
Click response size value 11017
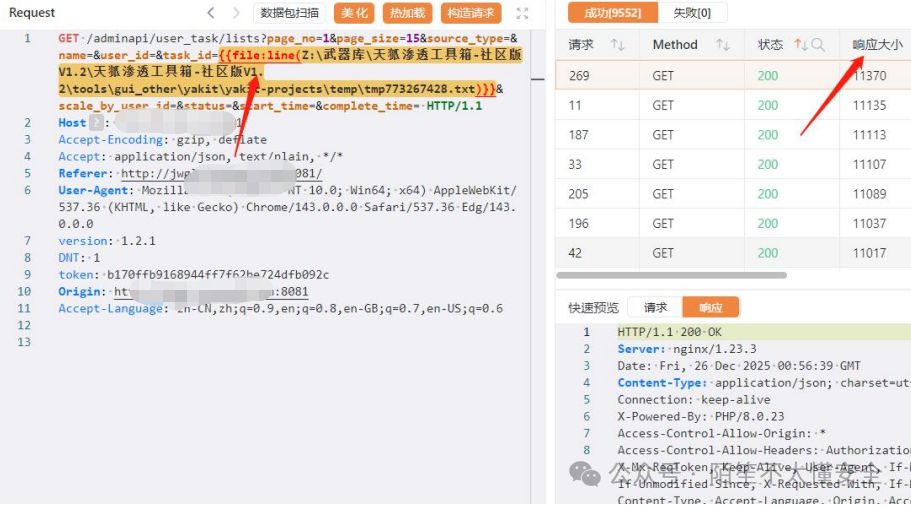869,253
